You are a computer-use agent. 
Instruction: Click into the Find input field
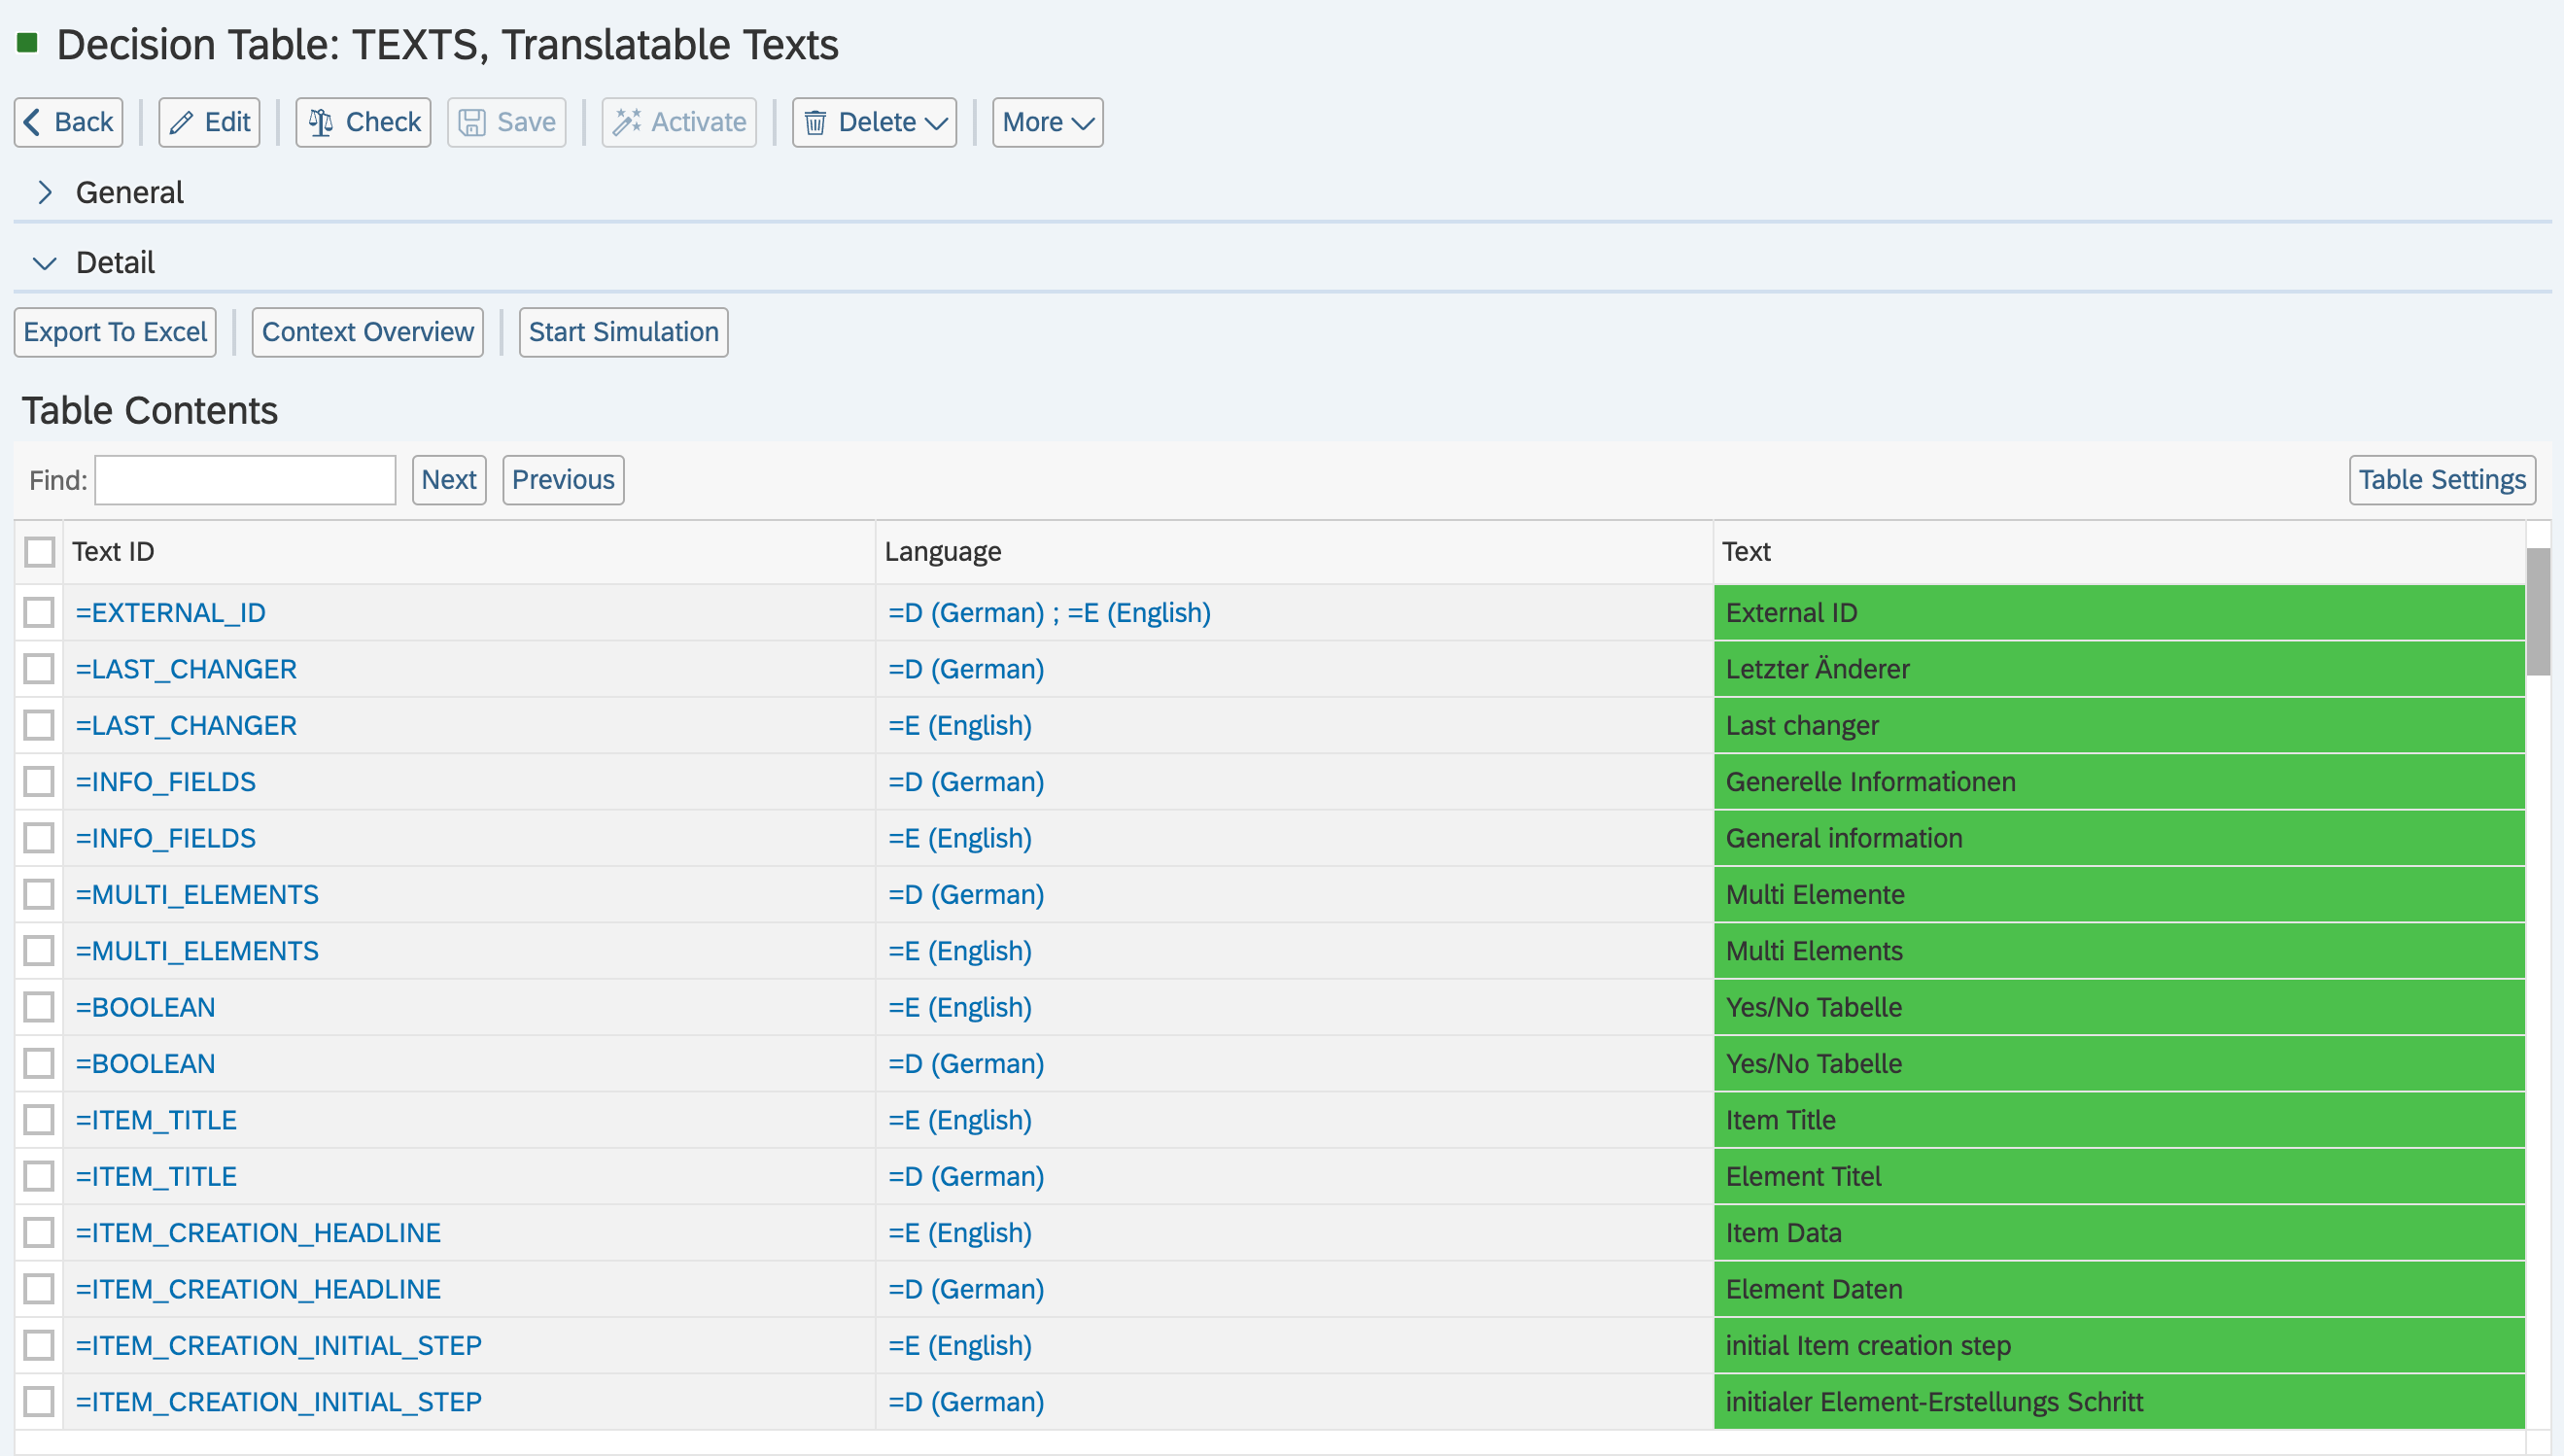245,480
